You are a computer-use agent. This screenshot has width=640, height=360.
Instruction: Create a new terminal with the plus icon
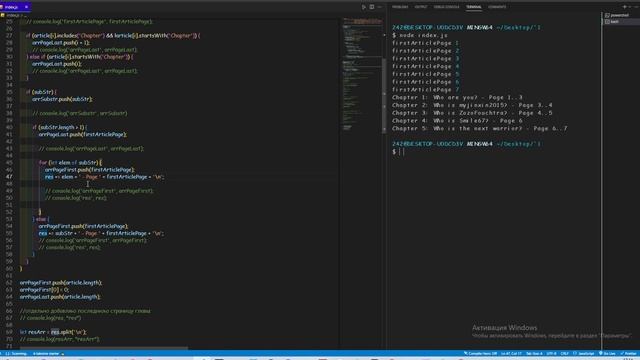[624, 7]
